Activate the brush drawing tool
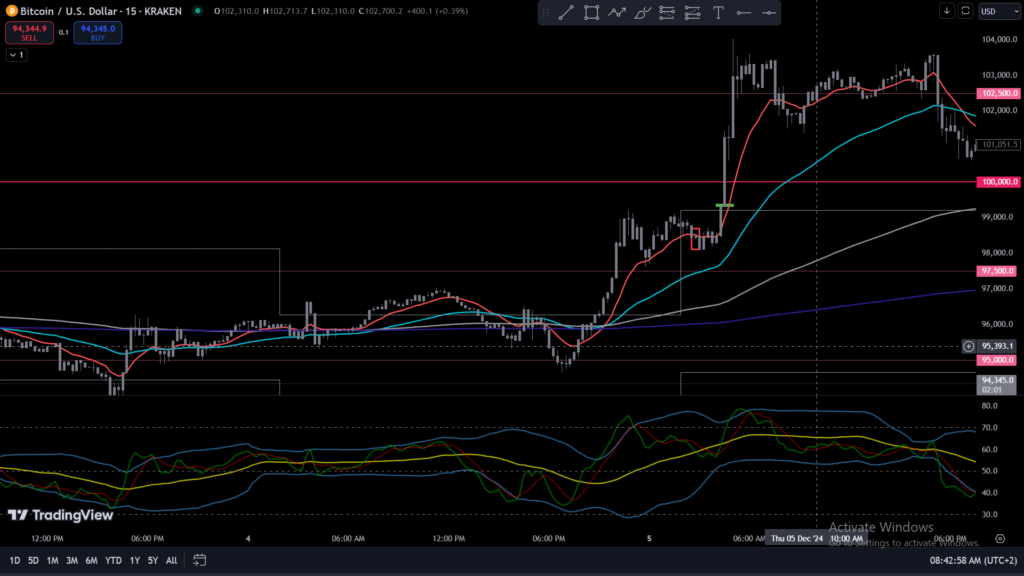 coord(643,13)
